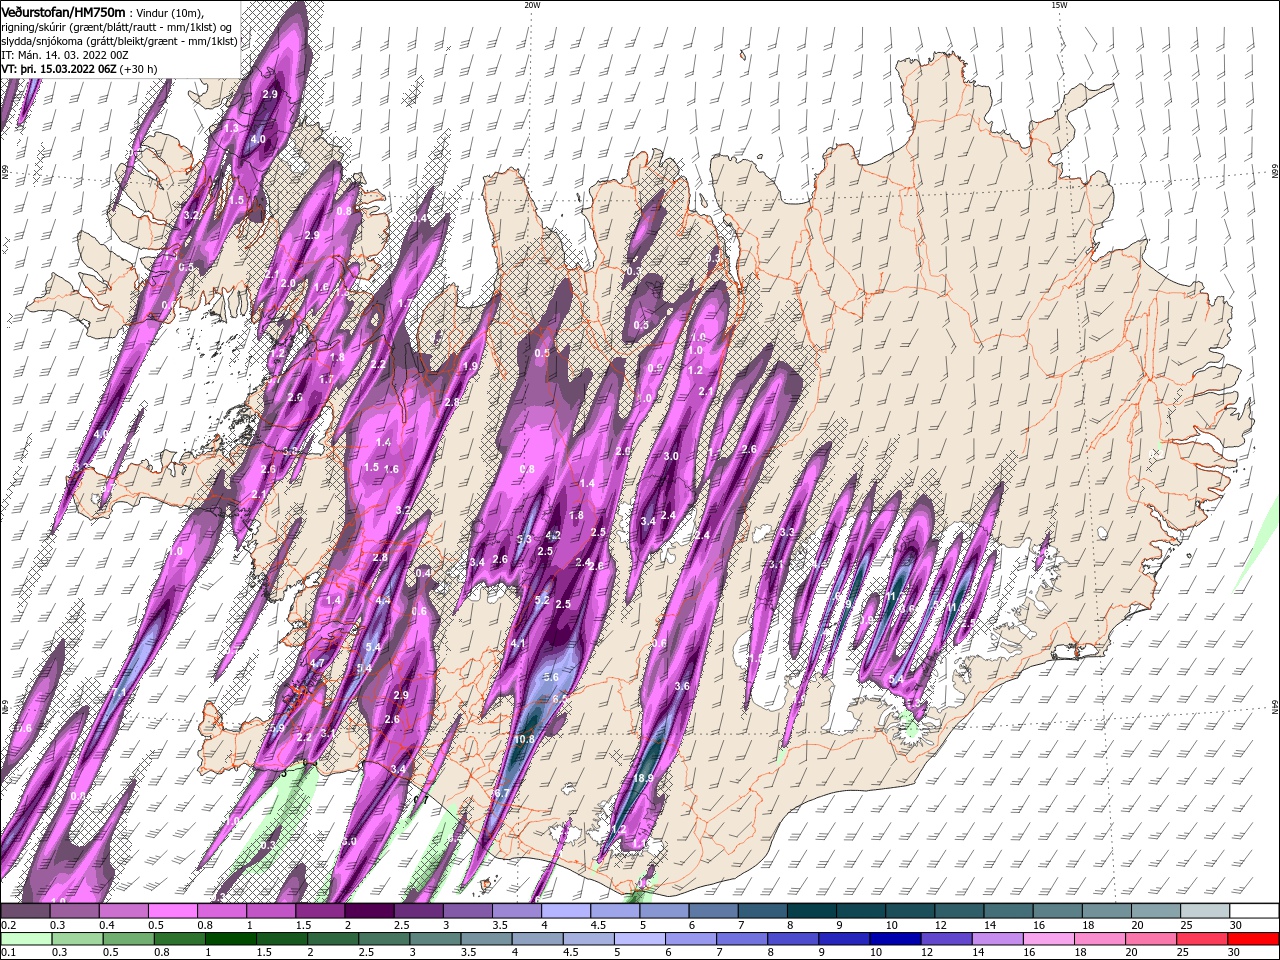Click the '0.1' label in the lower legend

[8, 953]
